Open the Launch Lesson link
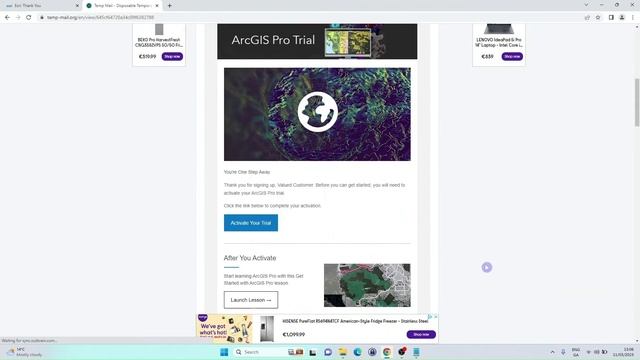Image resolution: width=640 pixels, height=360 pixels. tap(251, 300)
